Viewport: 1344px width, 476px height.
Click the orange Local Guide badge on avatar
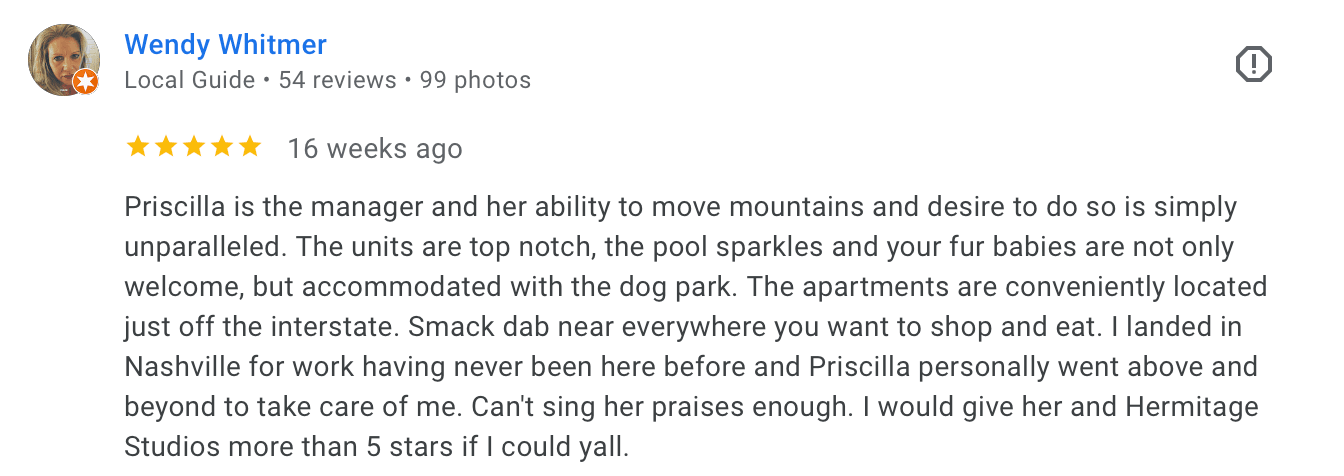(86, 83)
